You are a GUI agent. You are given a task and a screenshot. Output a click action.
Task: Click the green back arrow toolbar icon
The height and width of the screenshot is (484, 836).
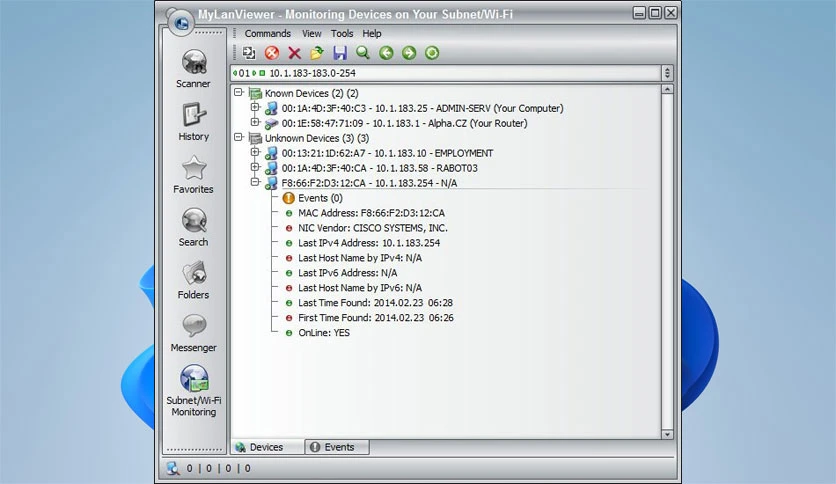coord(386,53)
